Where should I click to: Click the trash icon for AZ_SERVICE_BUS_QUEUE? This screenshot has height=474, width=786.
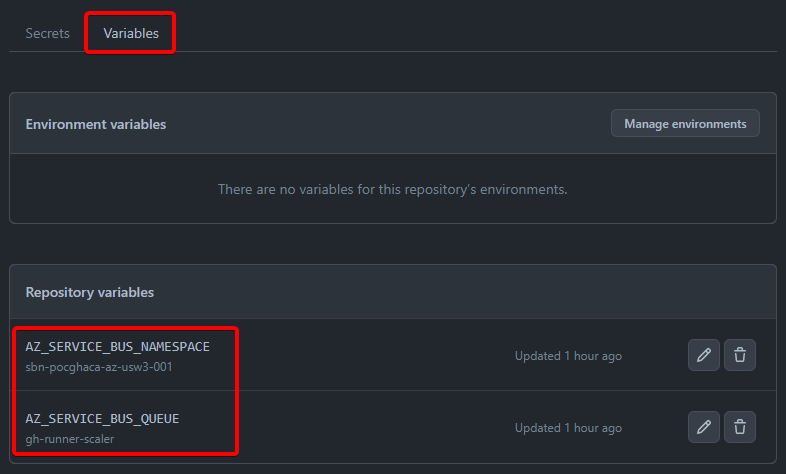740,427
